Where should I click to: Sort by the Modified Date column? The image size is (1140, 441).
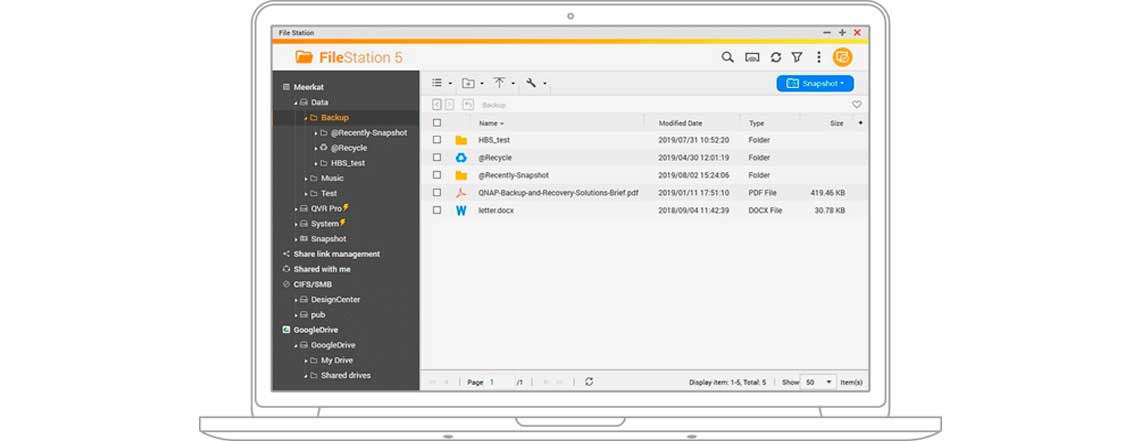pyautogui.click(x=680, y=123)
